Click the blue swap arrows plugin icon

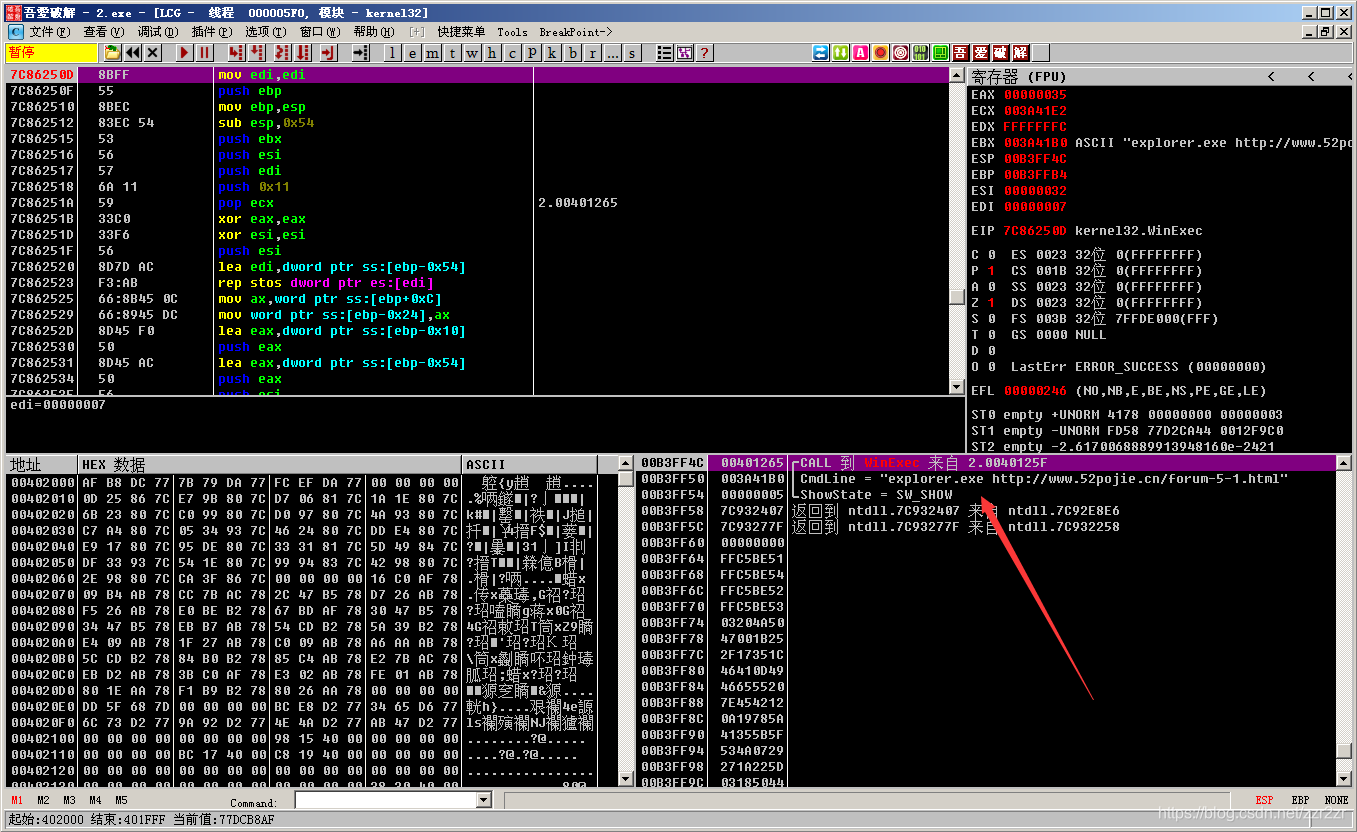pyautogui.click(x=821, y=53)
